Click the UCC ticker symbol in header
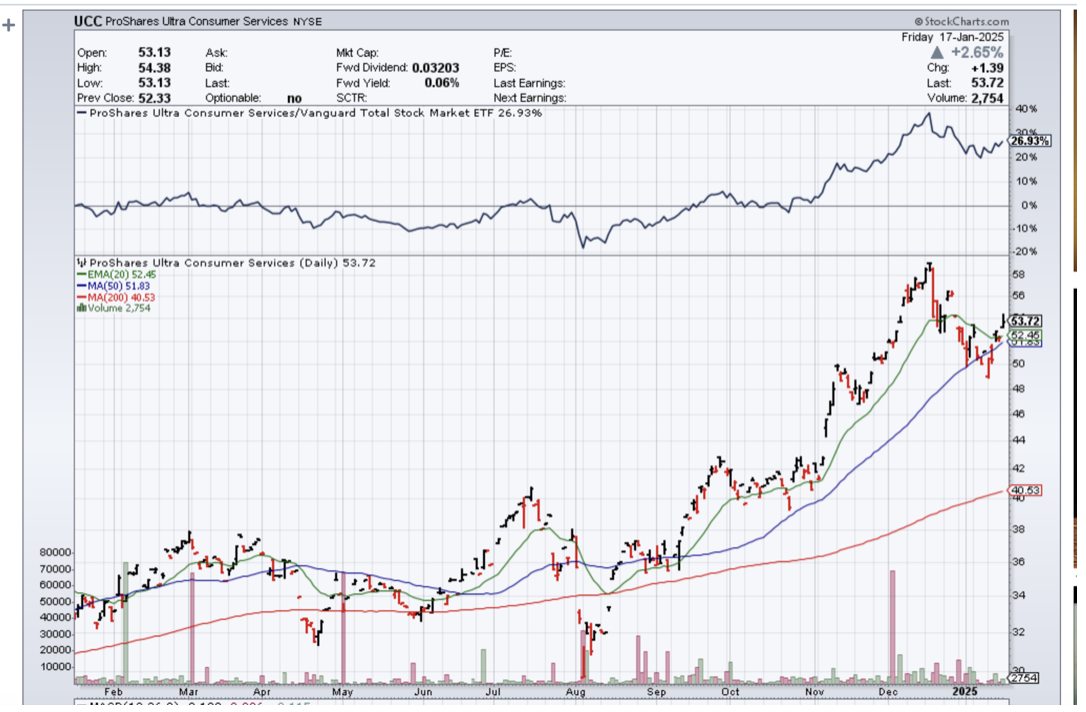 click(90, 20)
